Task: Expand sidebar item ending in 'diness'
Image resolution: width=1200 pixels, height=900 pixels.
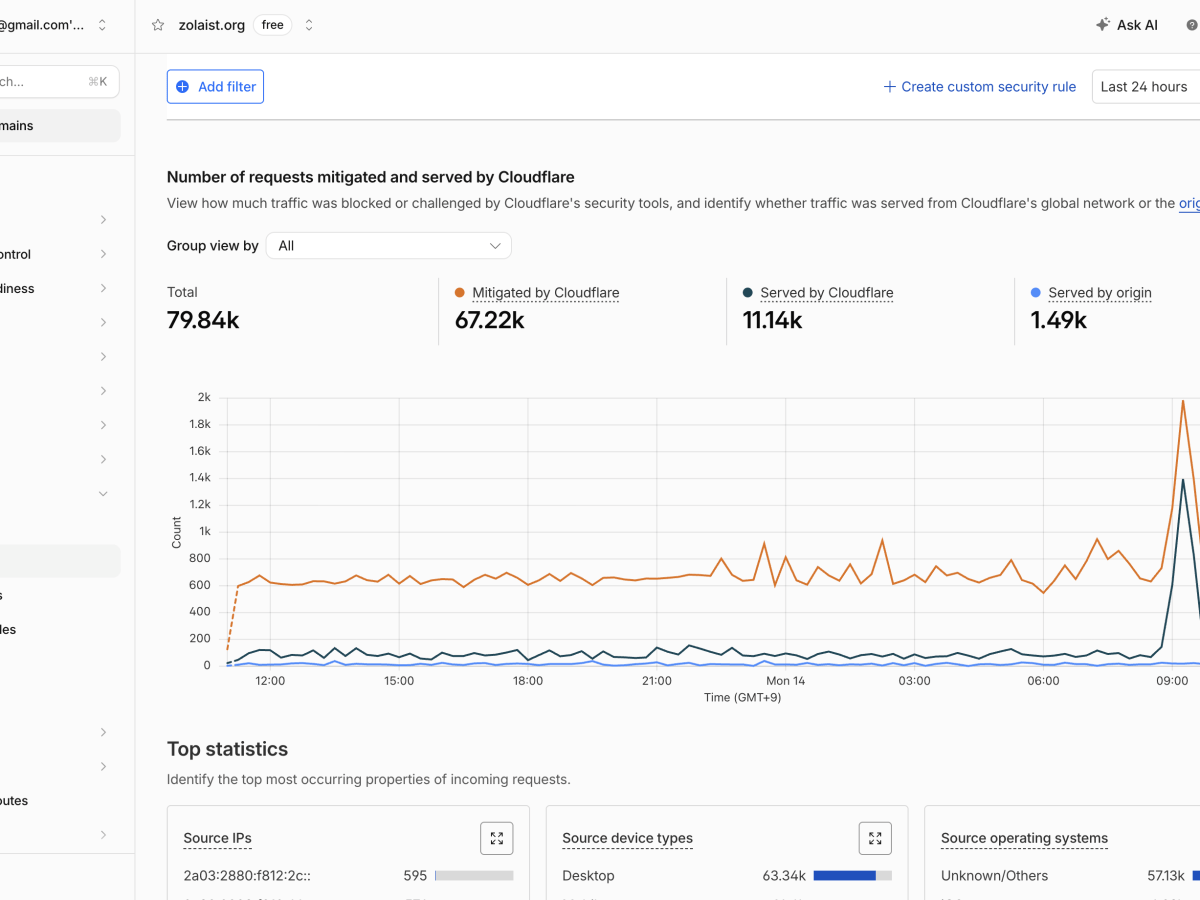Action: click(x=103, y=288)
